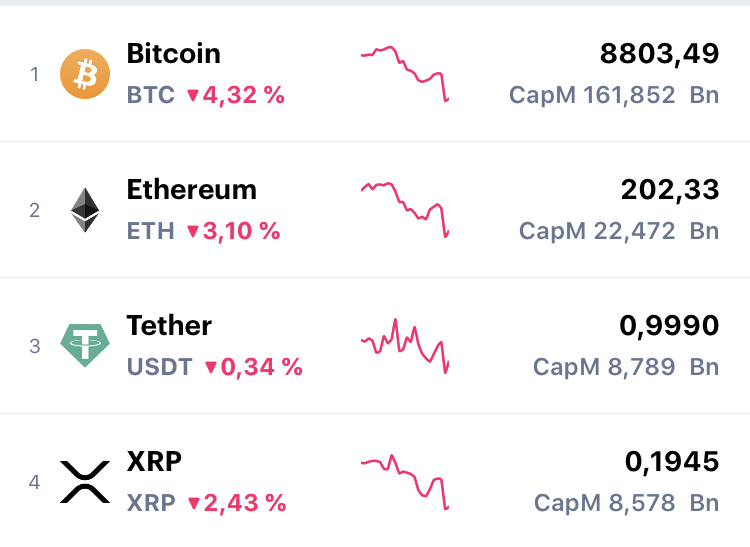Click the orange Bitcoin logo icon

point(85,74)
